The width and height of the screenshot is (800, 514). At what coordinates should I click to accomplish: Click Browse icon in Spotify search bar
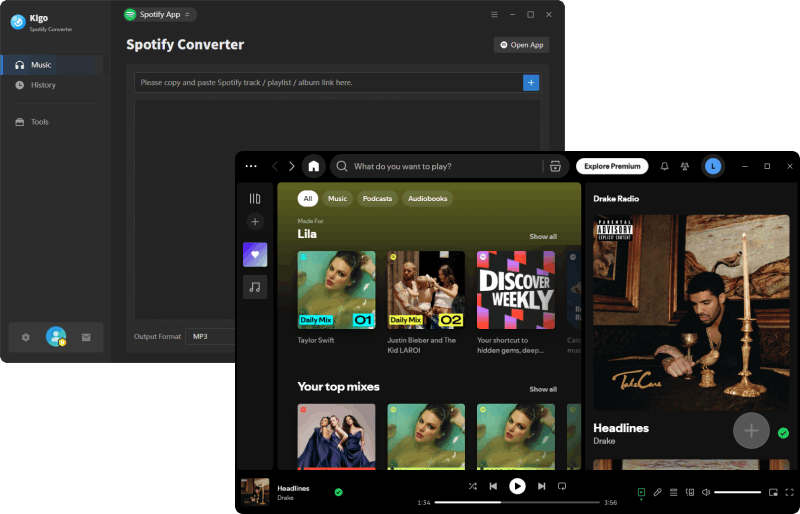[555, 166]
